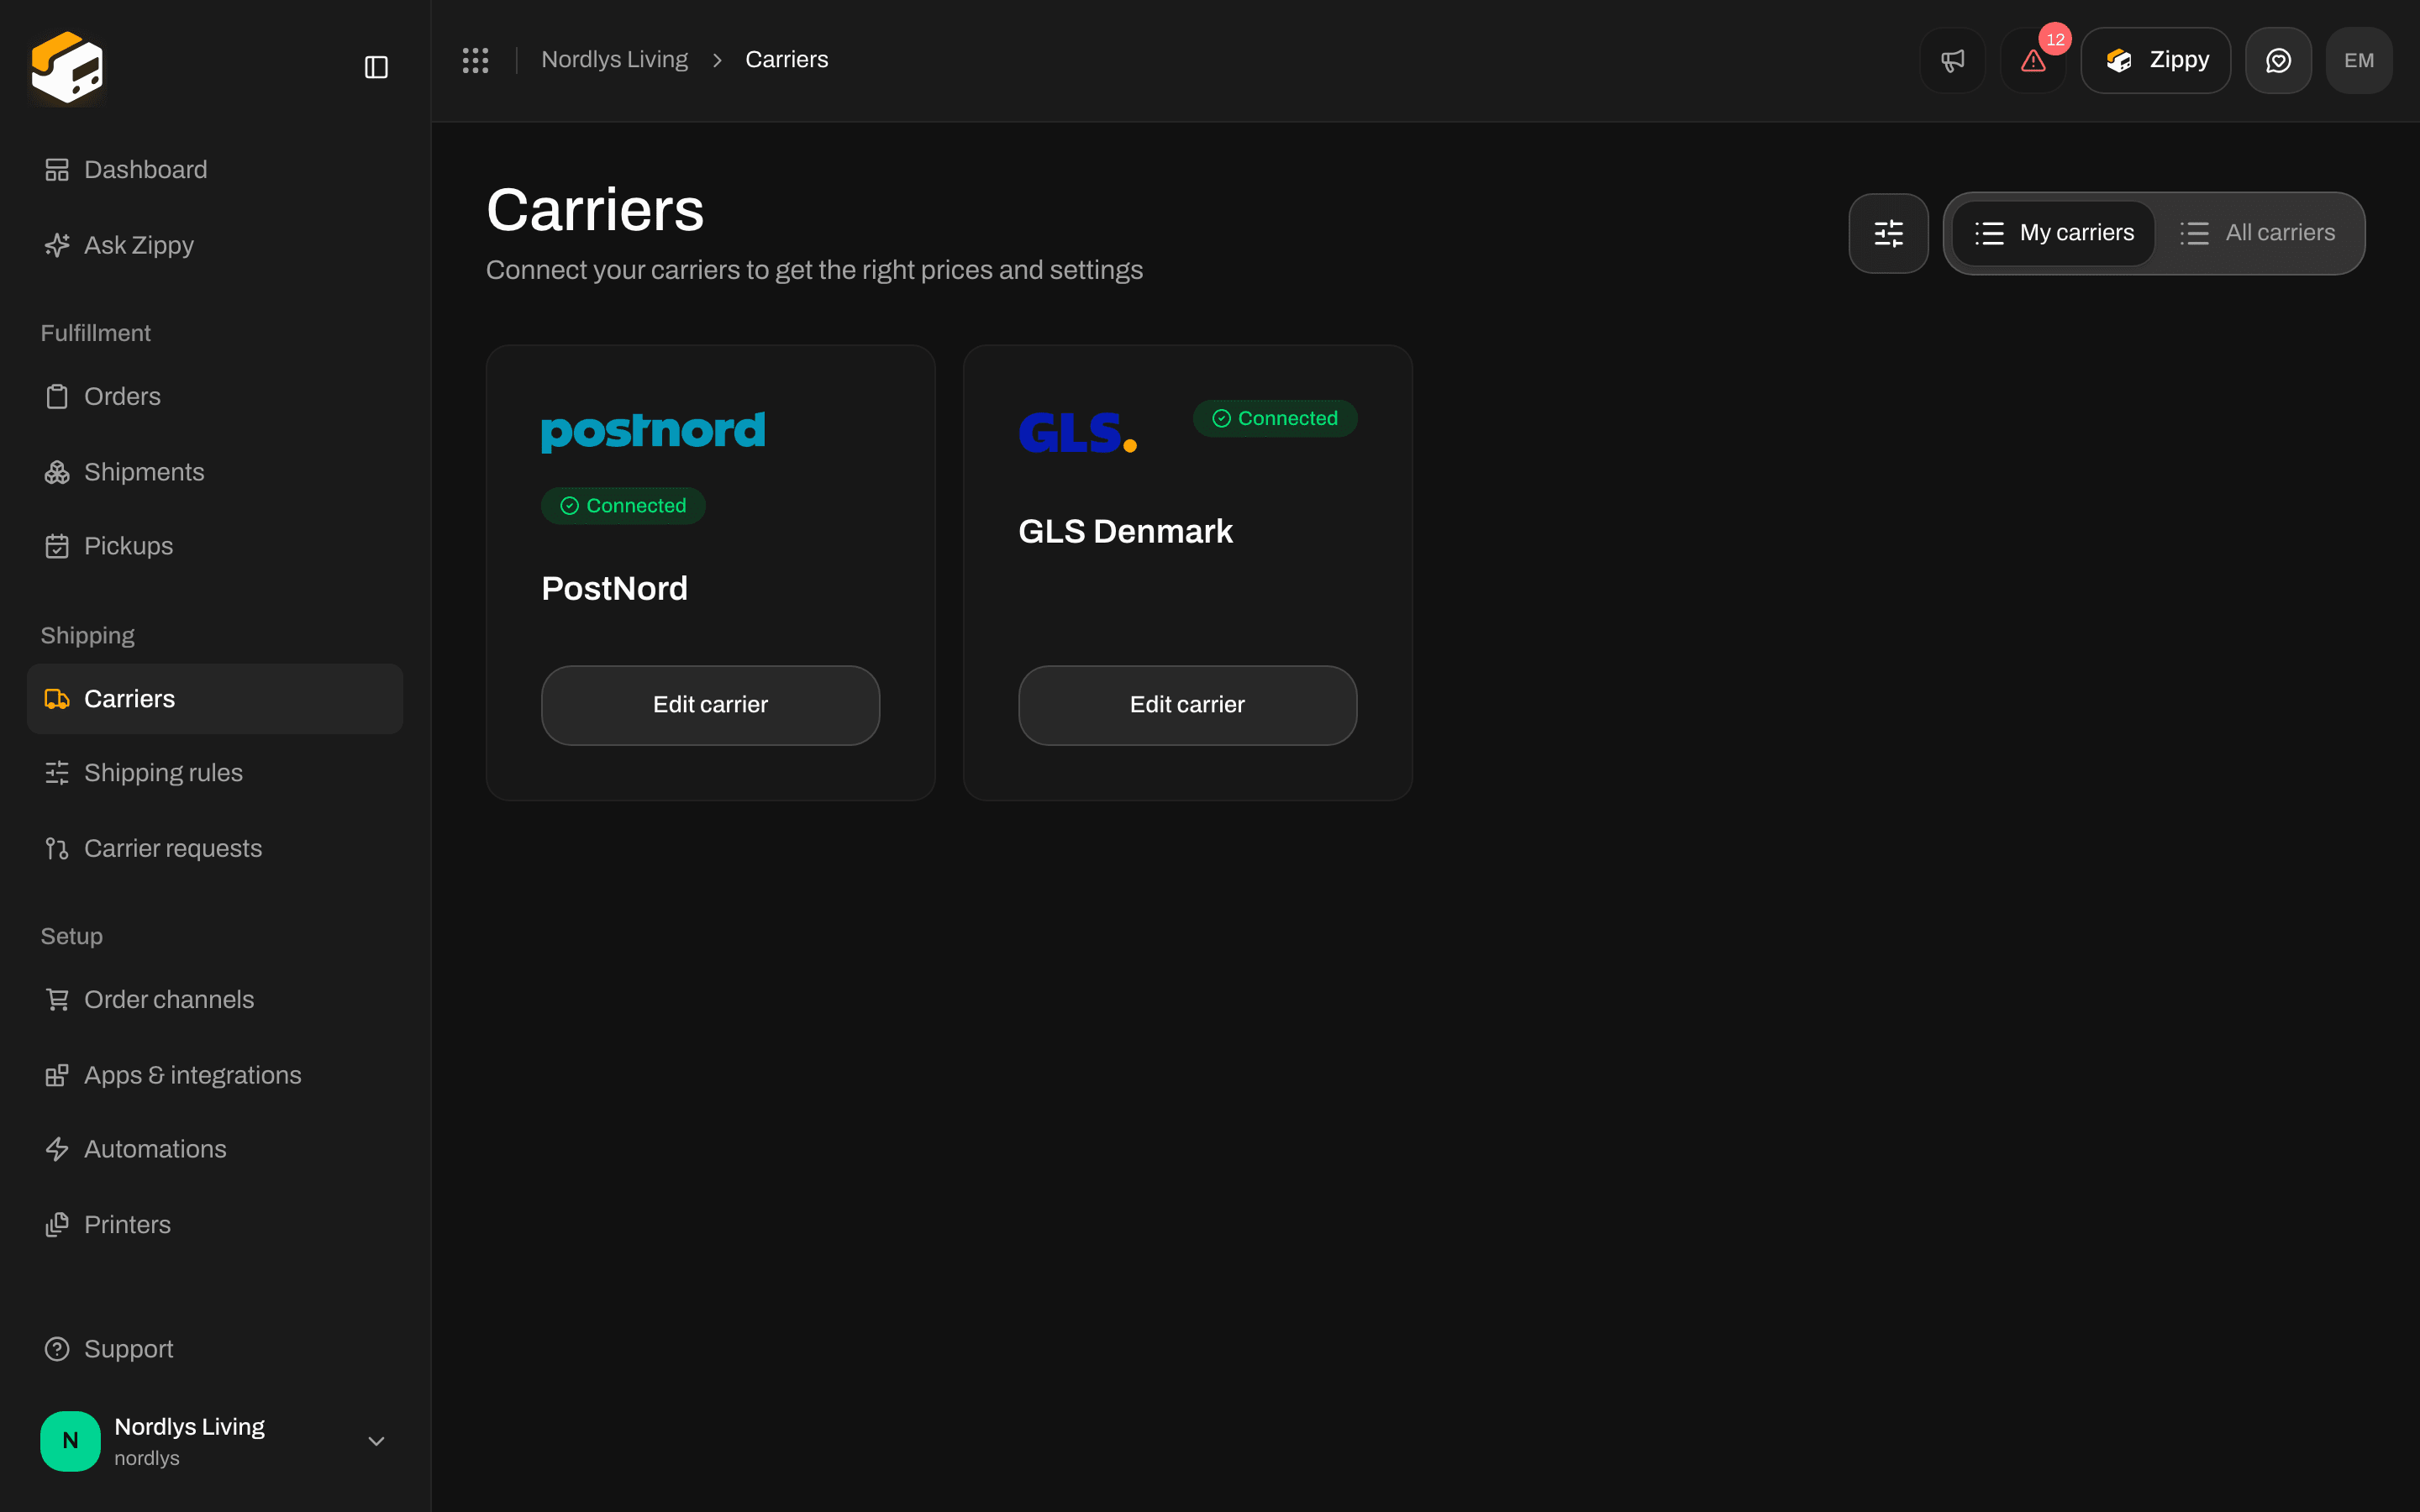Viewport: 2420px width, 1512px height.
Task: Switch to My carriers view
Action: tap(2054, 233)
